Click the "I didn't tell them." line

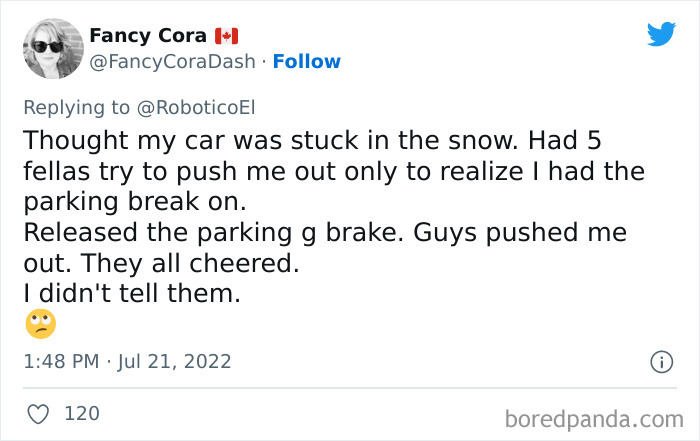tap(131, 293)
